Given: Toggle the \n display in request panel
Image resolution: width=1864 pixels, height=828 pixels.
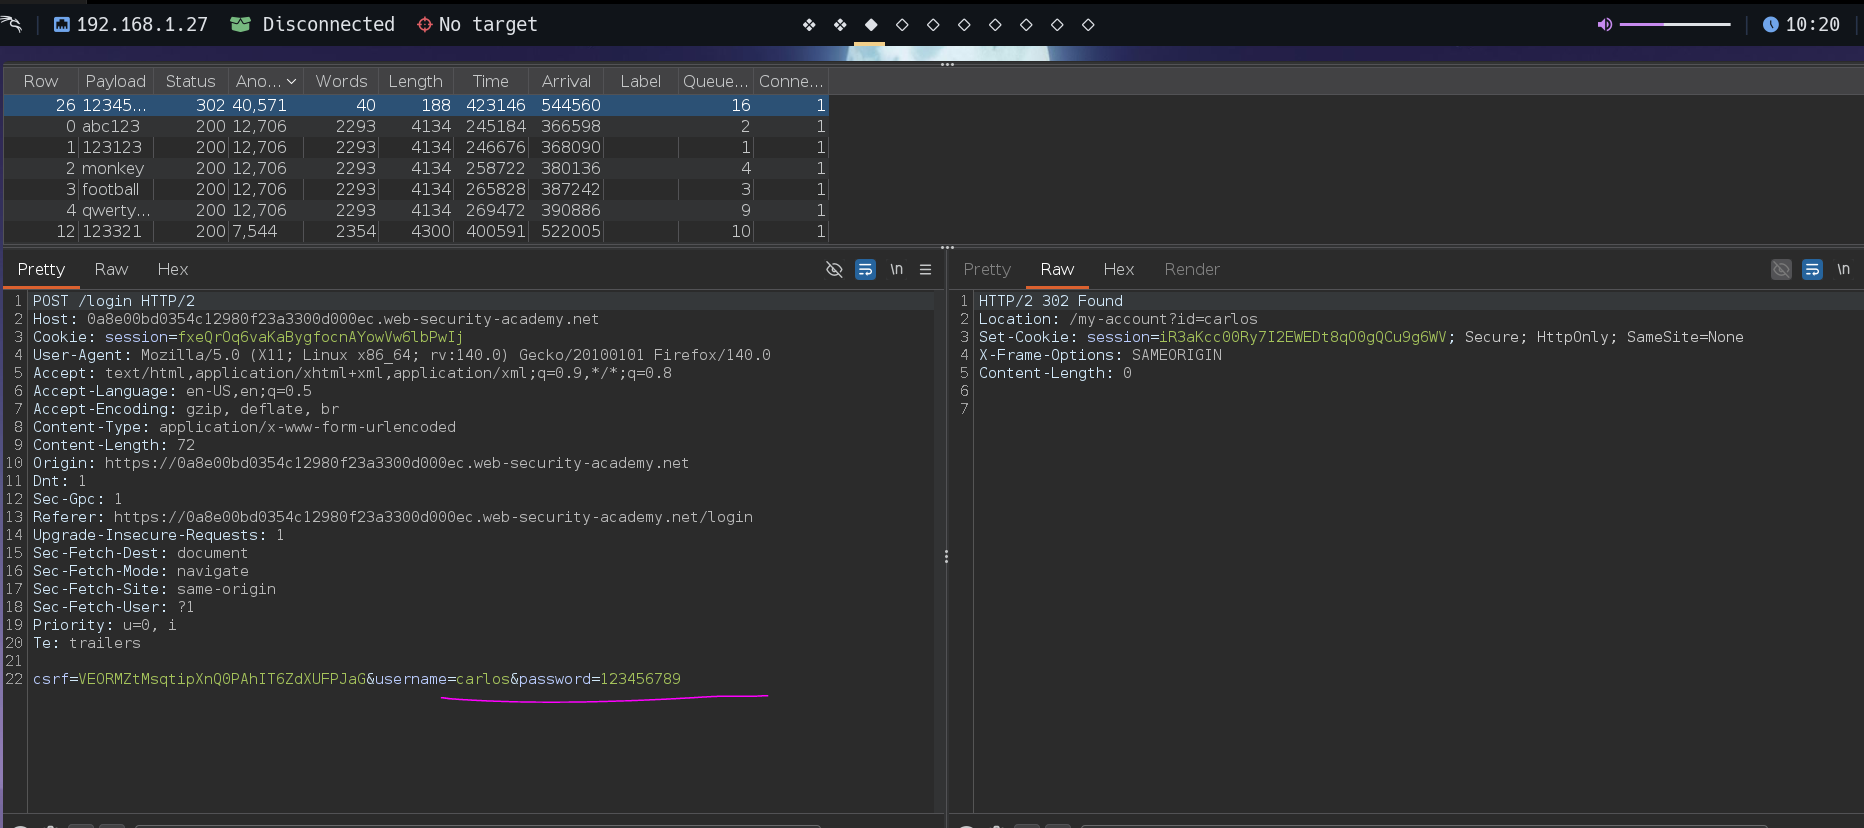Looking at the screenshot, I should click(x=897, y=269).
